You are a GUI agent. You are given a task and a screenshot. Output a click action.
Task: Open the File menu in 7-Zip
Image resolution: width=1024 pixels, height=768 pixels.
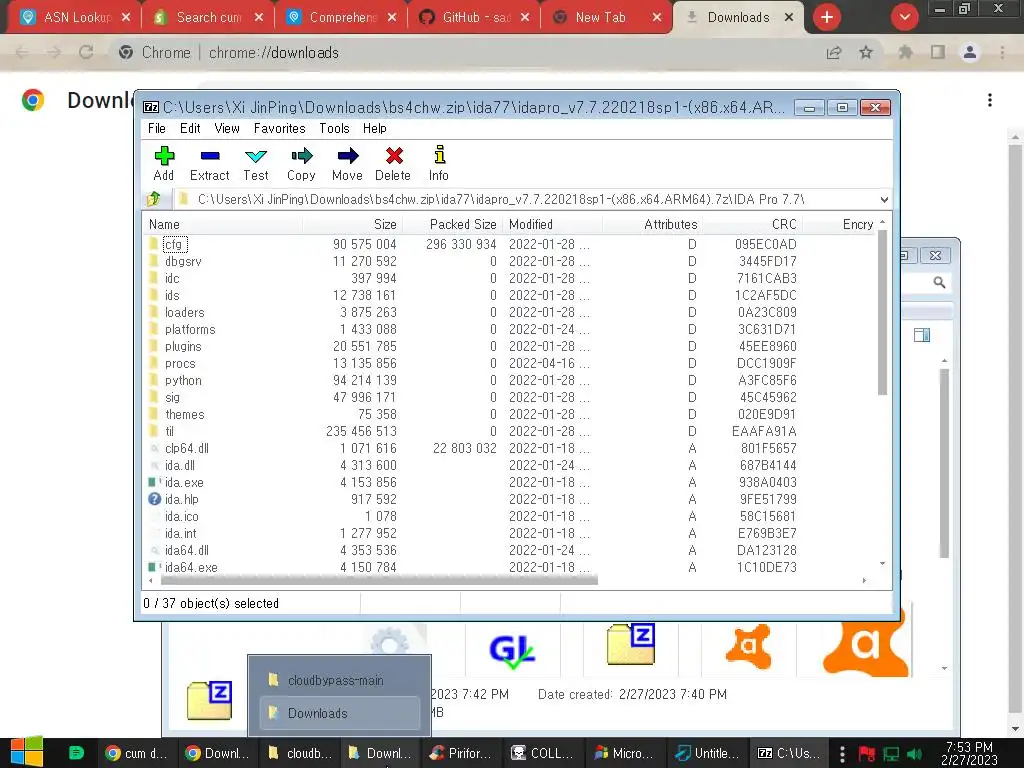pyautogui.click(x=157, y=128)
